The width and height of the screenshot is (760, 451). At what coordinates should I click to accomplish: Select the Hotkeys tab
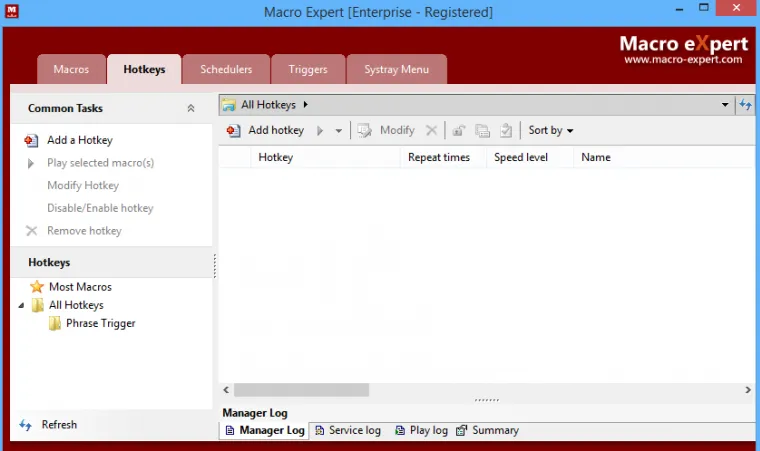(x=144, y=69)
